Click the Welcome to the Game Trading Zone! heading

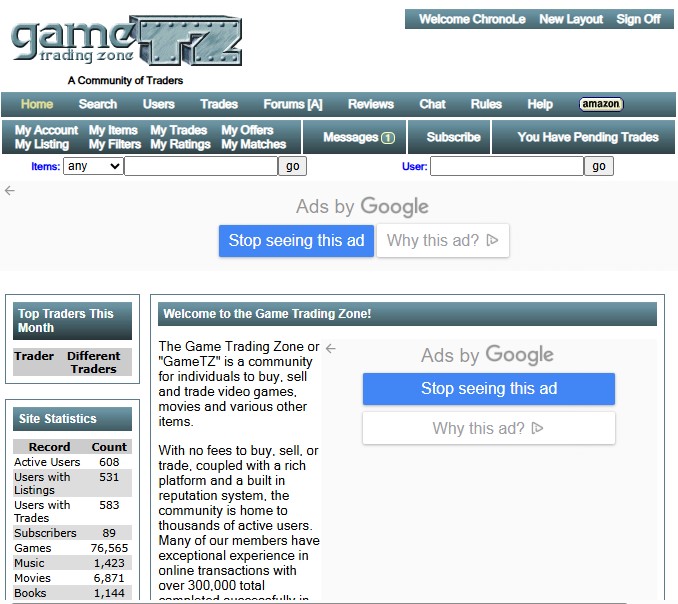click(267, 313)
